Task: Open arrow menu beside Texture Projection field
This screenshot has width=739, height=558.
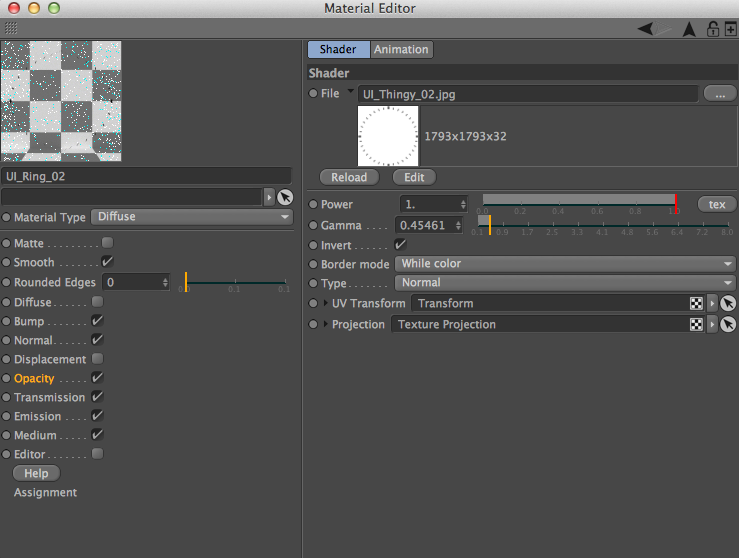Action: click(712, 324)
